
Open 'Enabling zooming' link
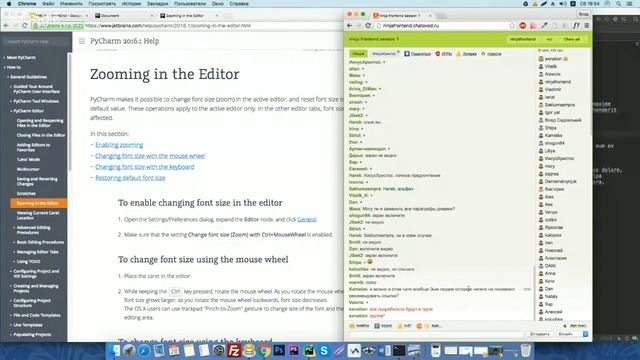click(119, 145)
